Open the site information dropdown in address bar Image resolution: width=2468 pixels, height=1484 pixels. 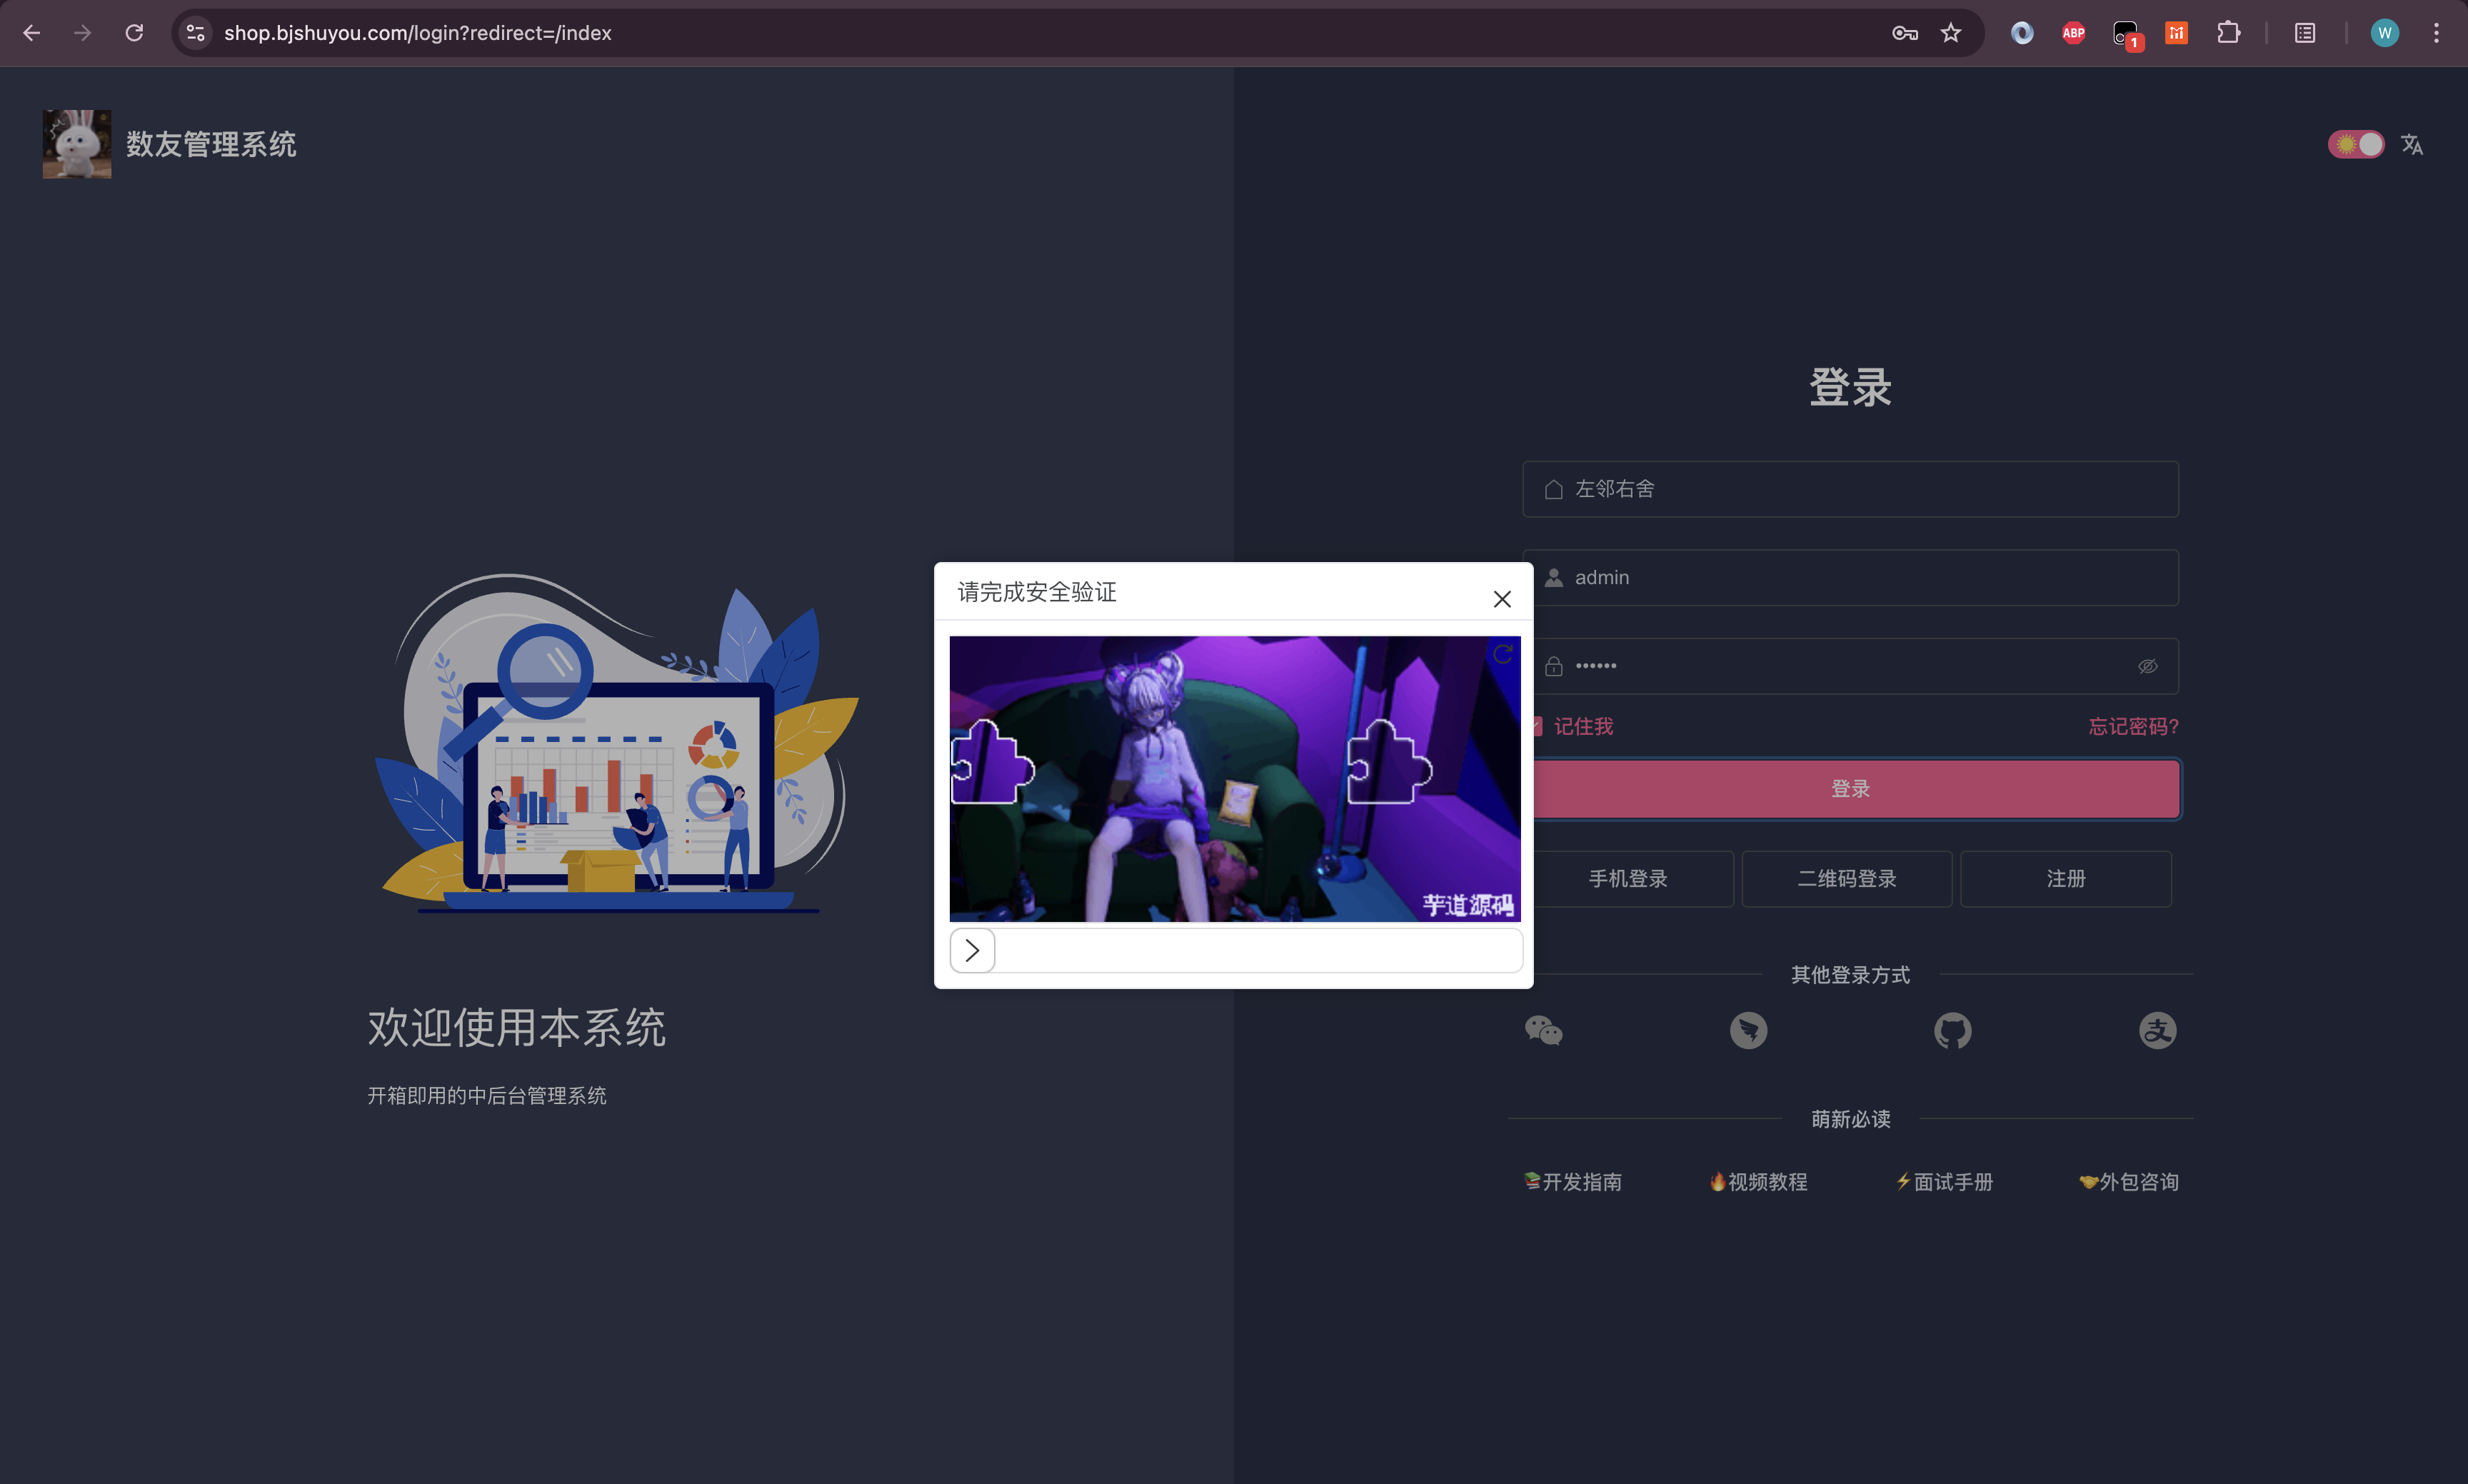(196, 33)
